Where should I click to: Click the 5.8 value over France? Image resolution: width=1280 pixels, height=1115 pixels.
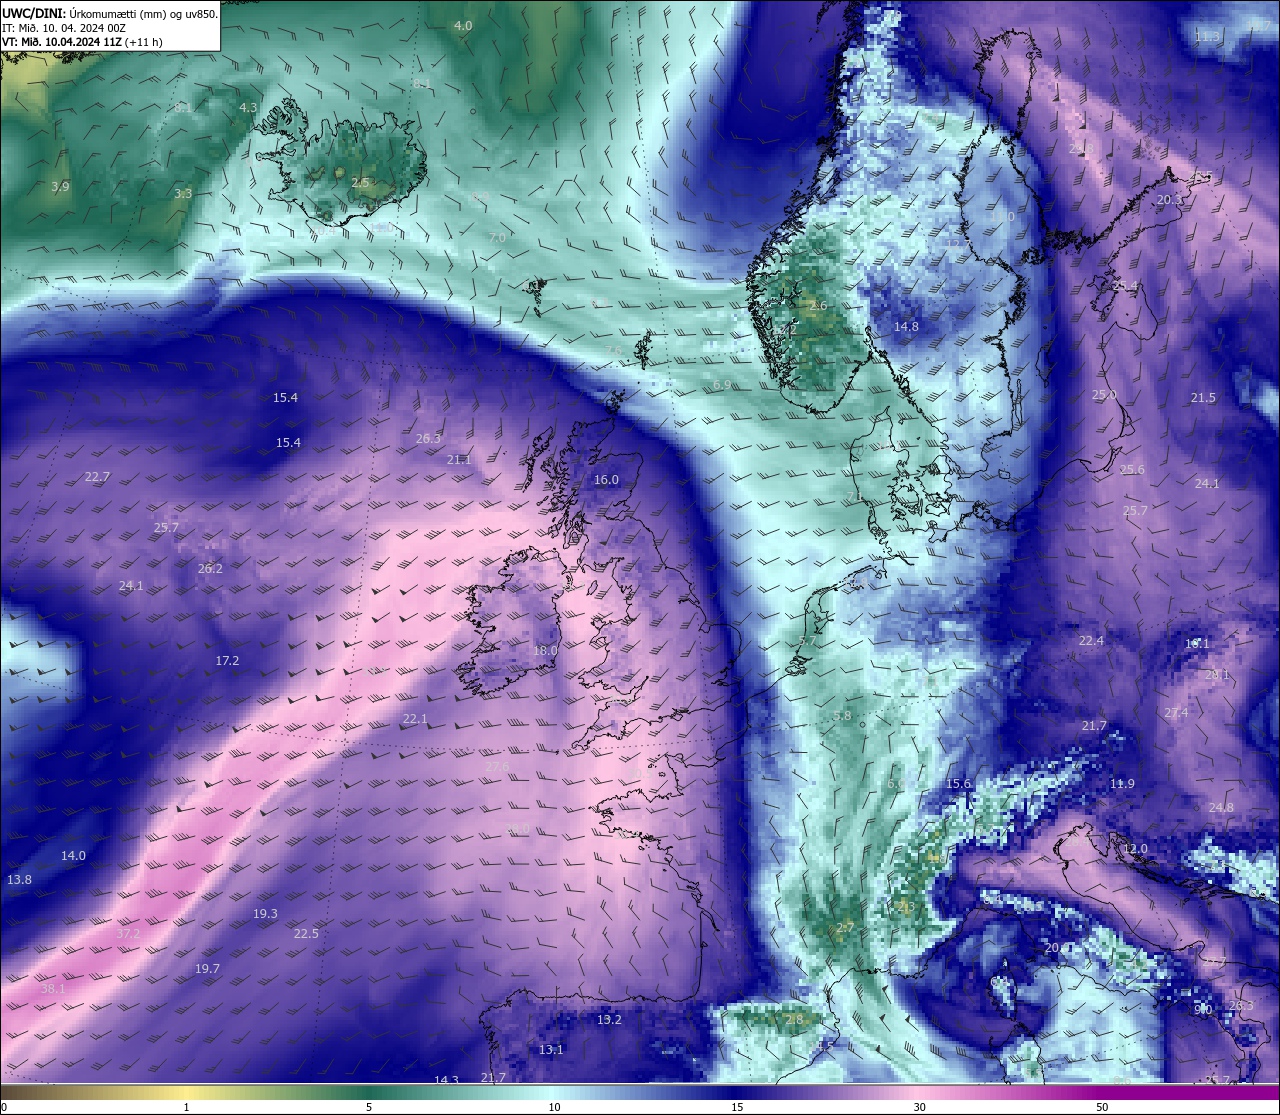pos(842,716)
